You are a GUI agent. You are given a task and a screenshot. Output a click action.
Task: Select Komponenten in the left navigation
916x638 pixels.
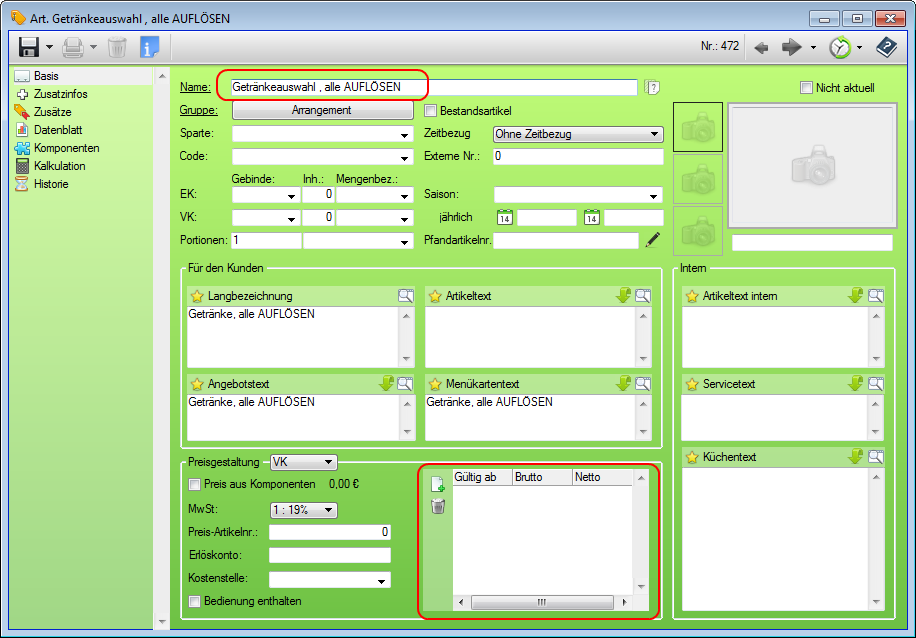point(66,148)
